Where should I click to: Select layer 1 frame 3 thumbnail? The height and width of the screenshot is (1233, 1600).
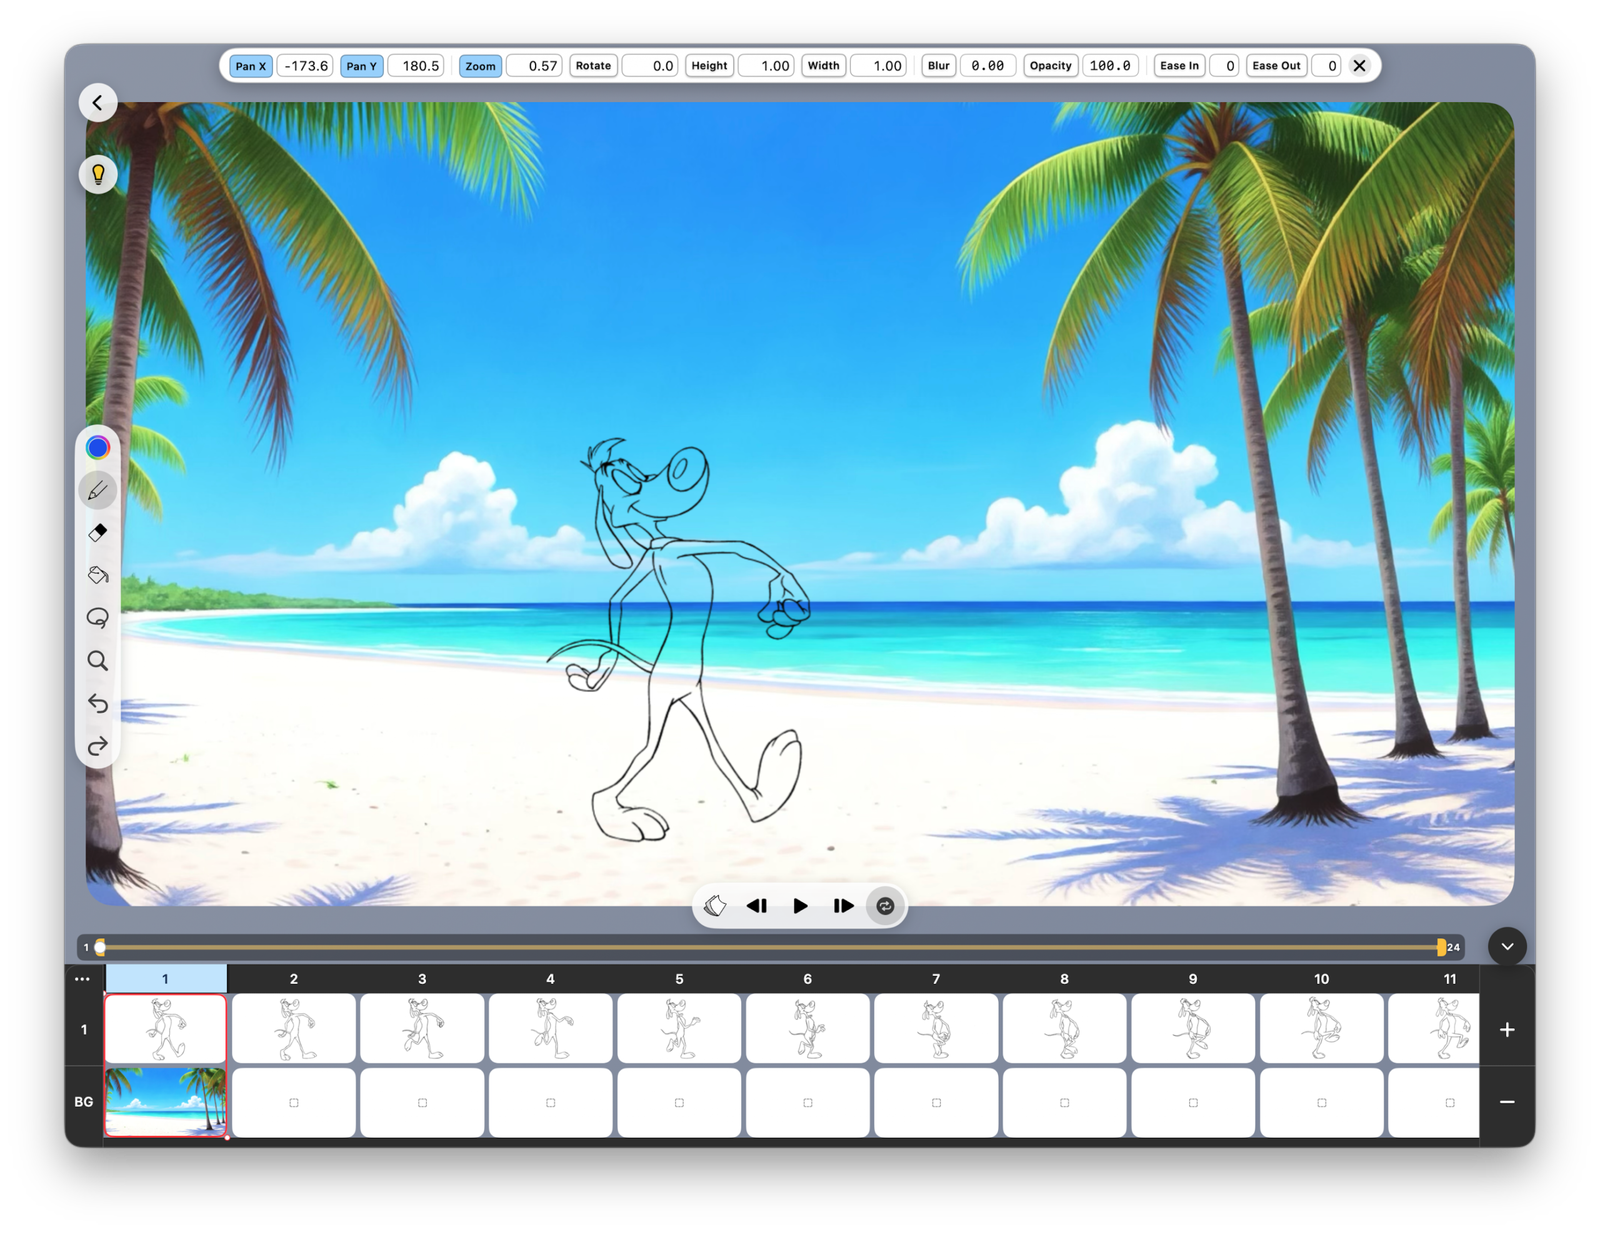point(422,1029)
